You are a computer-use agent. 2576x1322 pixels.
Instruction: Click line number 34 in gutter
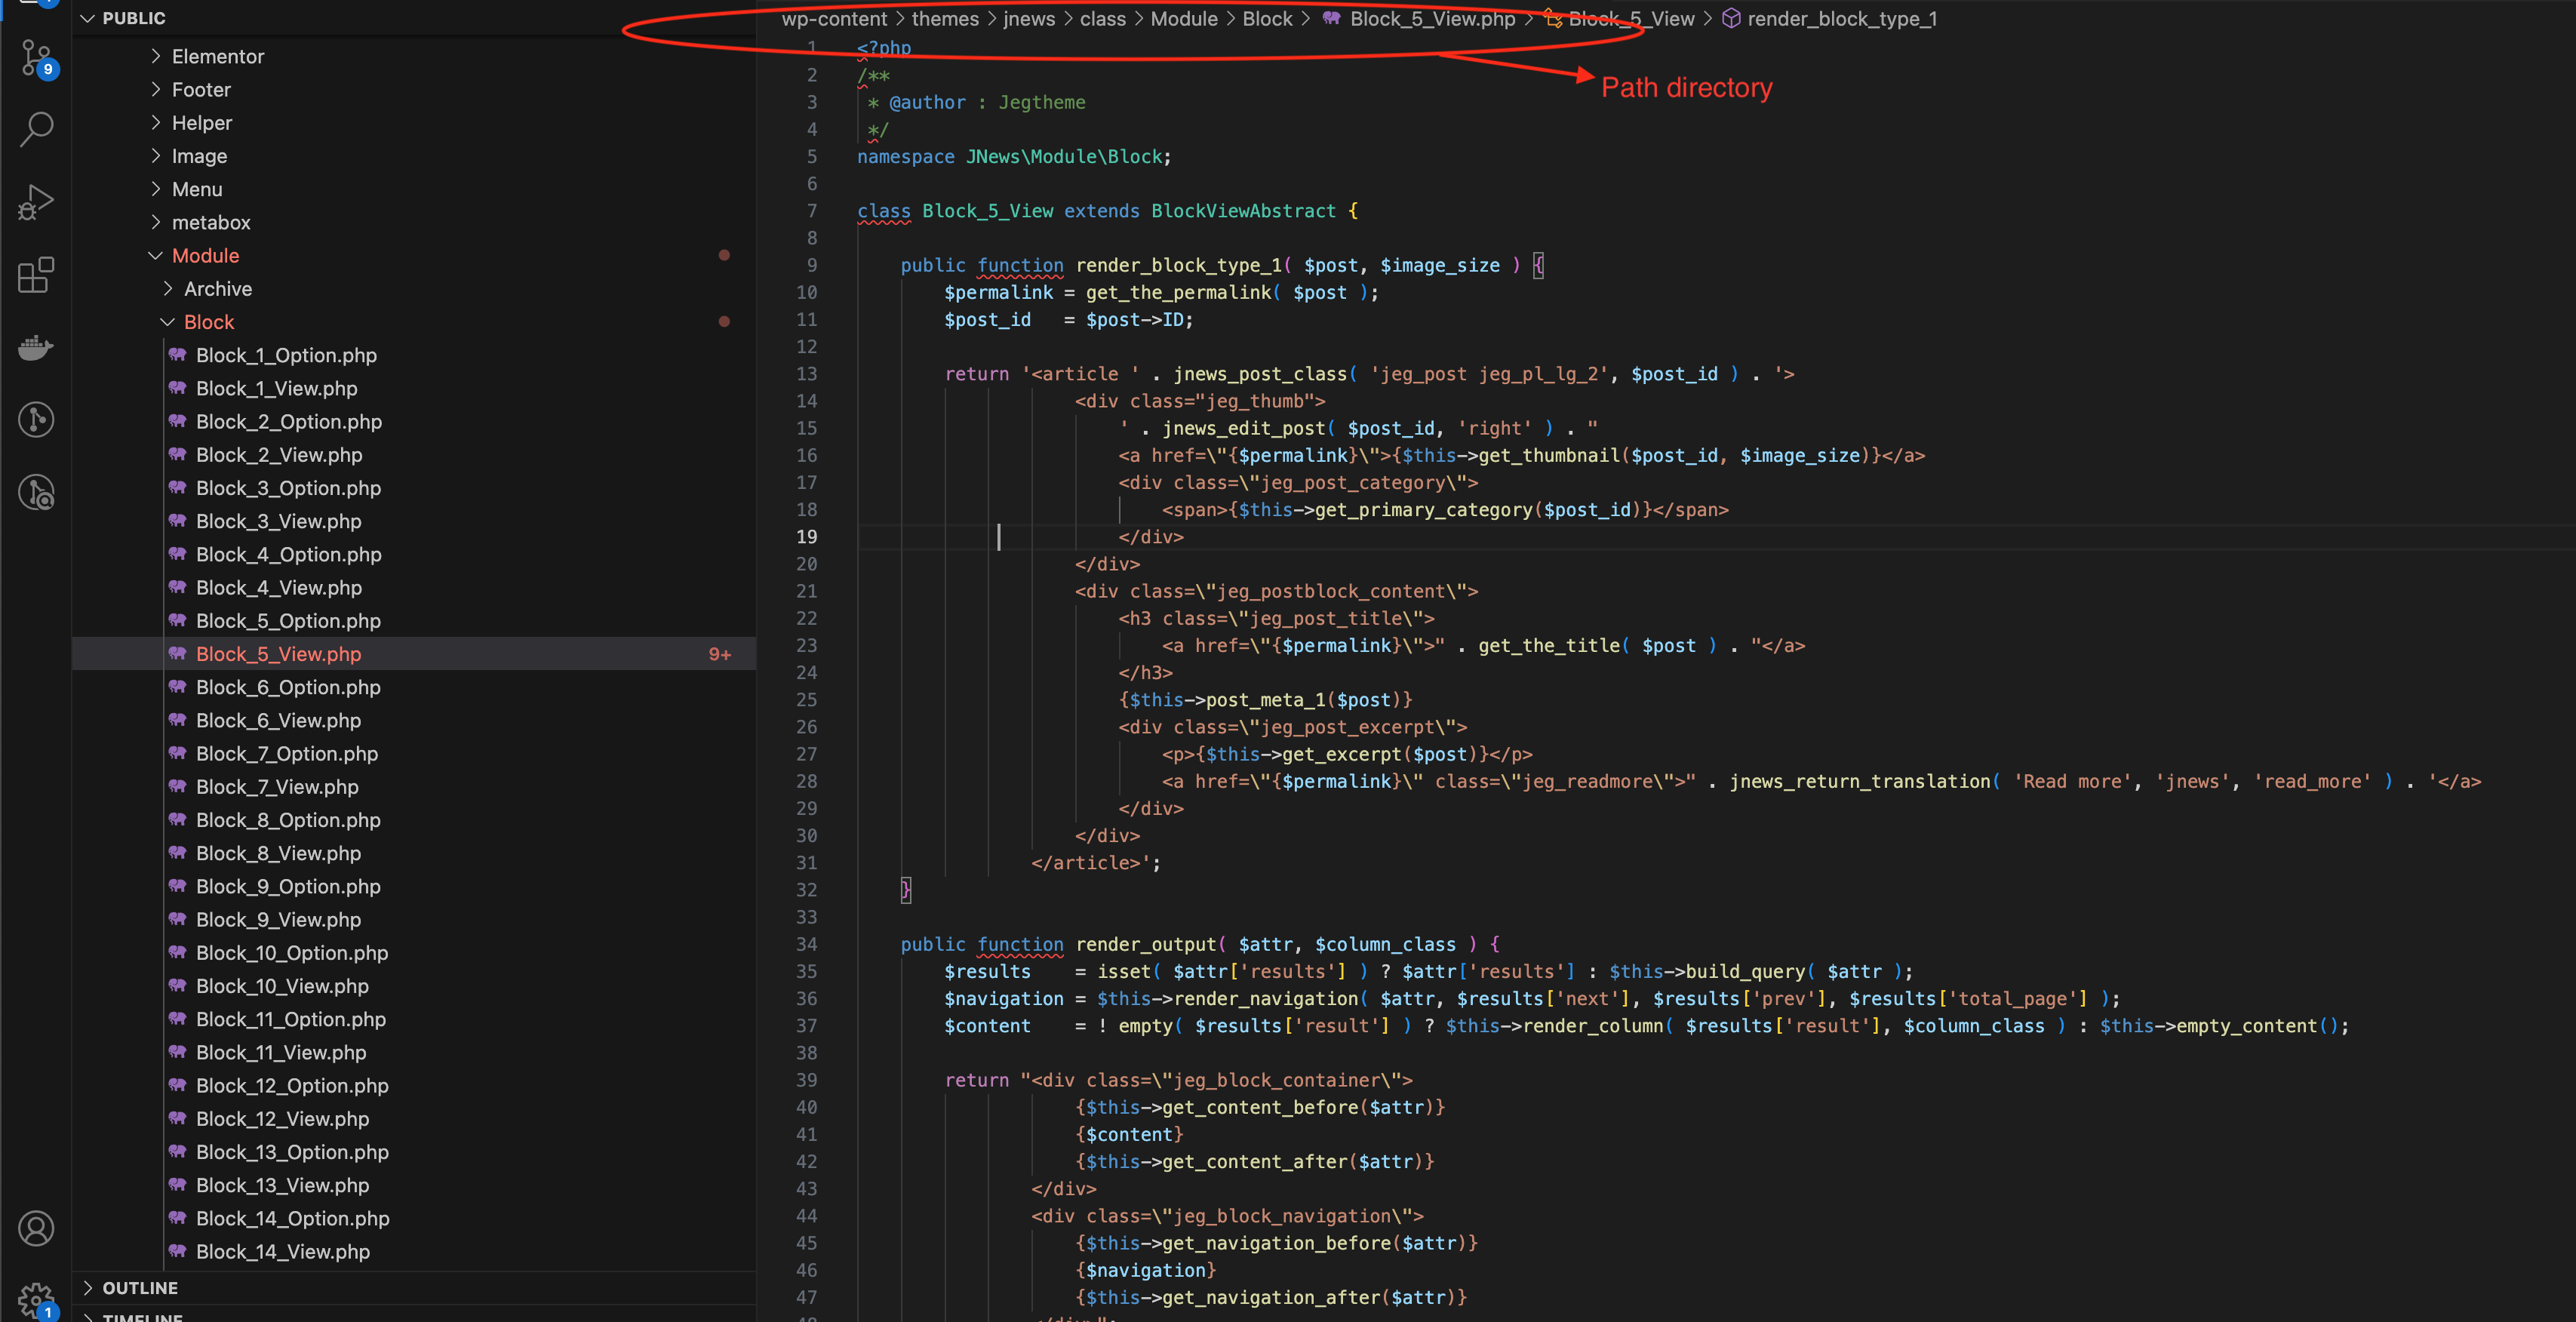pos(807,944)
